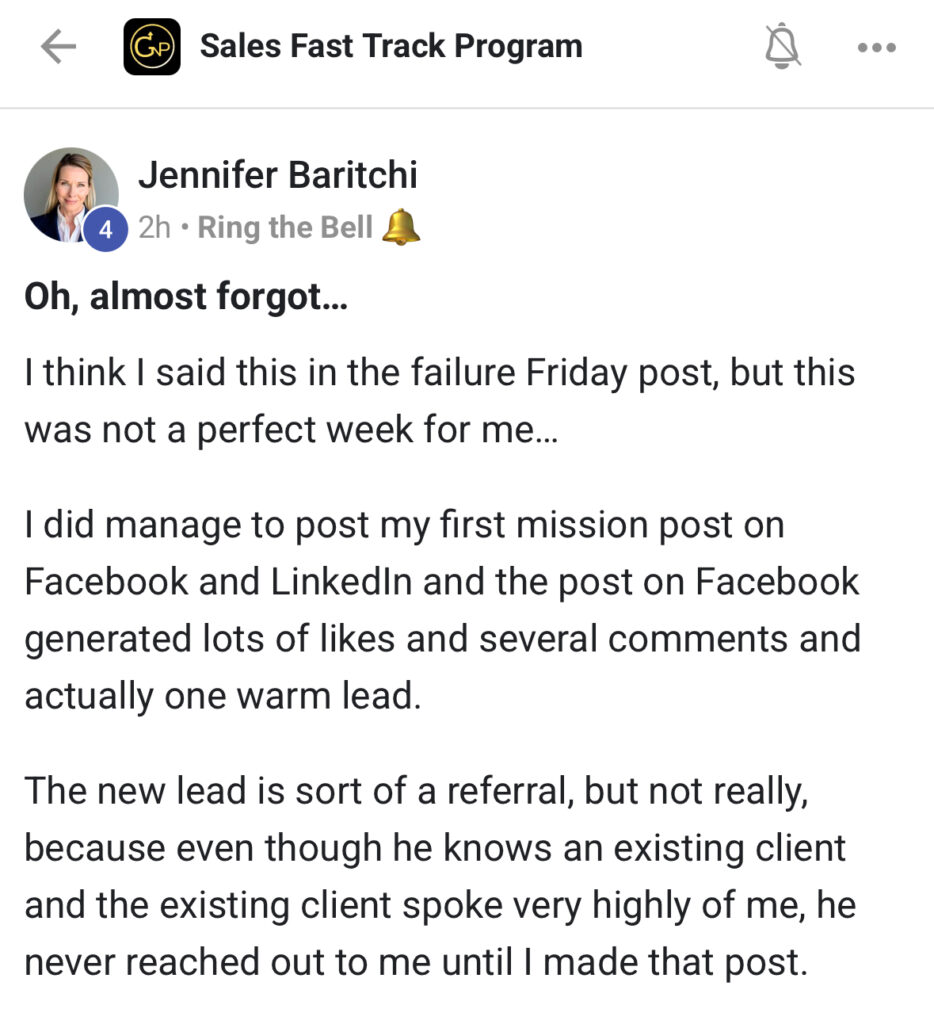Open the Ring the Bell category
934x1024 pixels.
pyautogui.click(x=284, y=228)
